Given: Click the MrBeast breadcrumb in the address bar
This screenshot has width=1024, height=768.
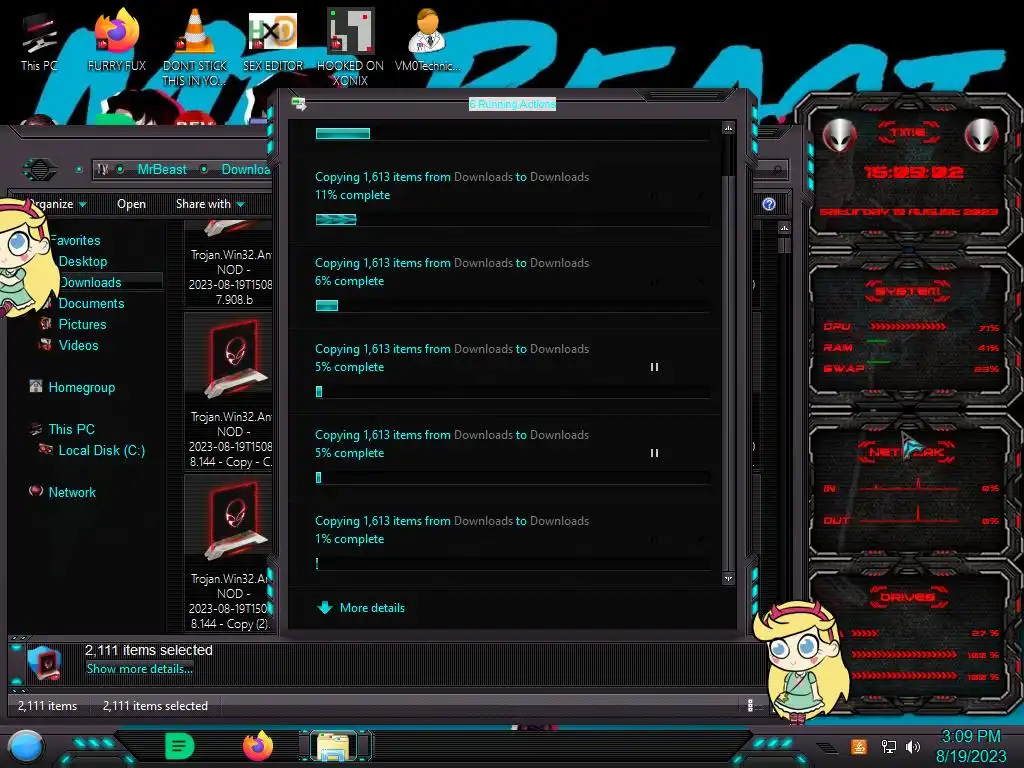Looking at the screenshot, I should (x=162, y=170).
